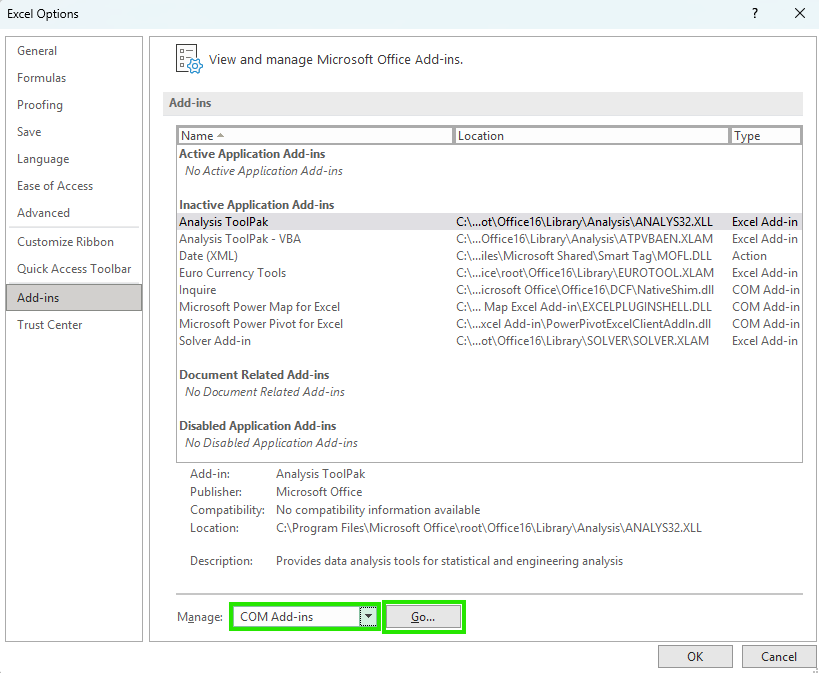Click the Help question mark icon
Viewport: 819px width, 673px height.
point(755,13)
